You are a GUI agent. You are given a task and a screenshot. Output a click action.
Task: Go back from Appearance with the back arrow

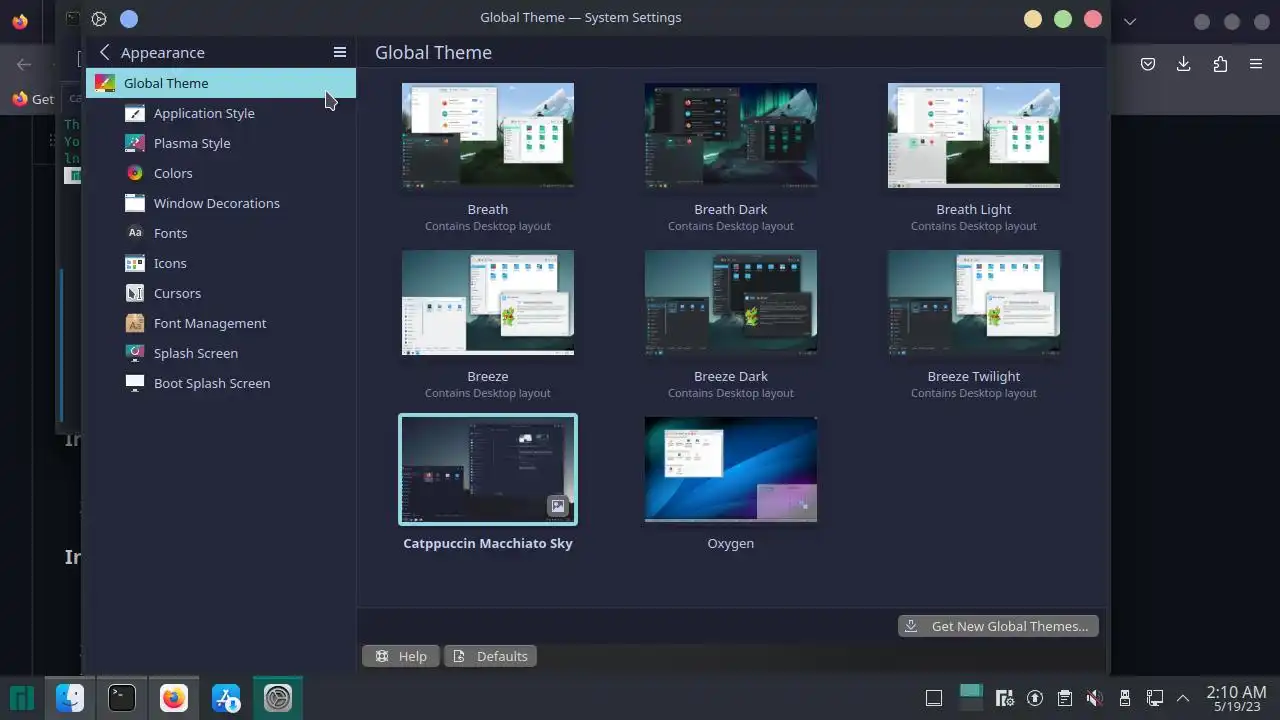pyautogui.click(x=105, y=52)
